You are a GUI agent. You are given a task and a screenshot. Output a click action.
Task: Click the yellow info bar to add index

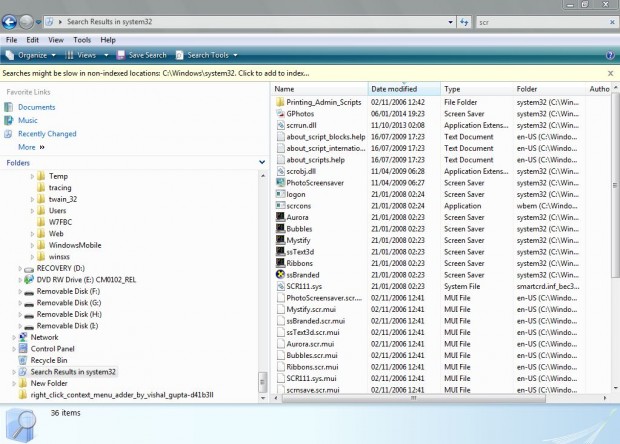[x=156, y=74]
